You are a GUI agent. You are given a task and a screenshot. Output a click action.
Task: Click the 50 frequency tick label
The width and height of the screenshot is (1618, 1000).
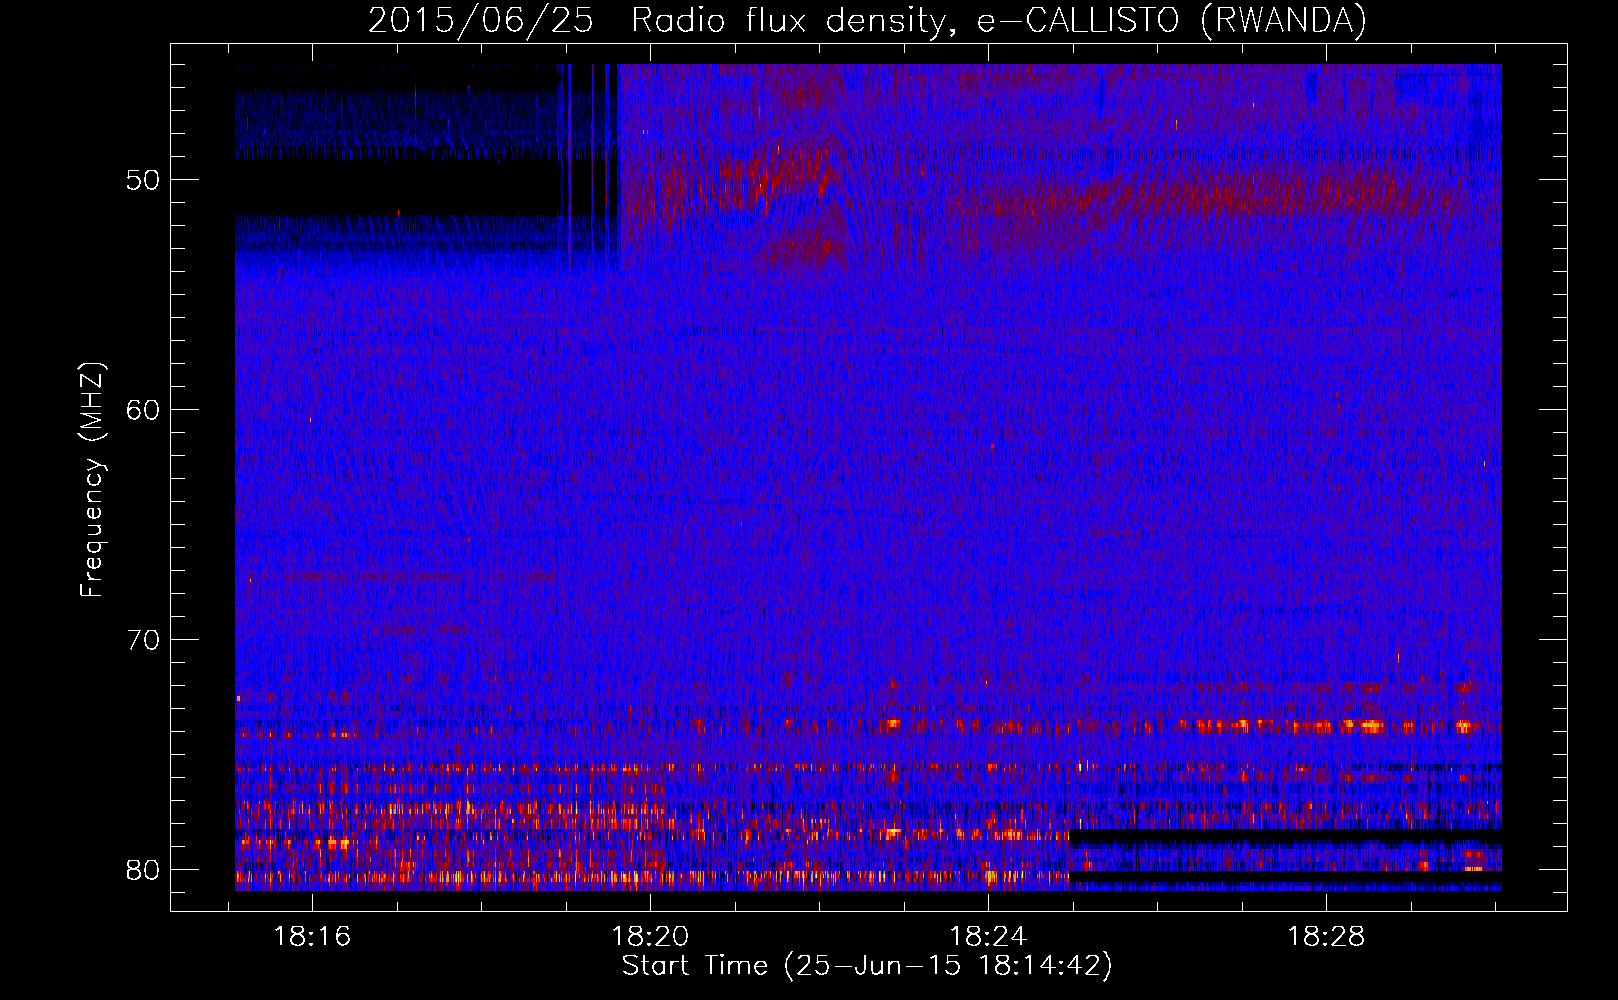(x=143, y=180)
